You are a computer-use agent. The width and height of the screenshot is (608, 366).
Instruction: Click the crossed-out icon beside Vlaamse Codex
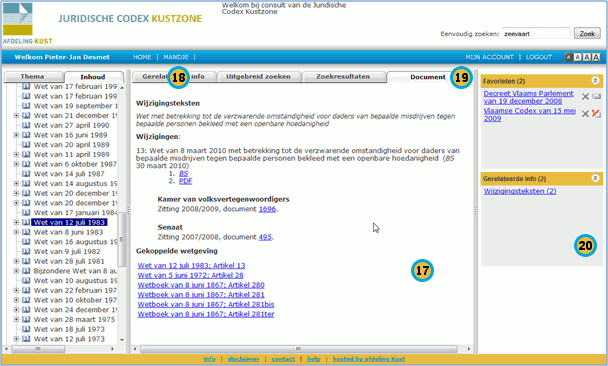pyautogui.click(x=596, y=114)
